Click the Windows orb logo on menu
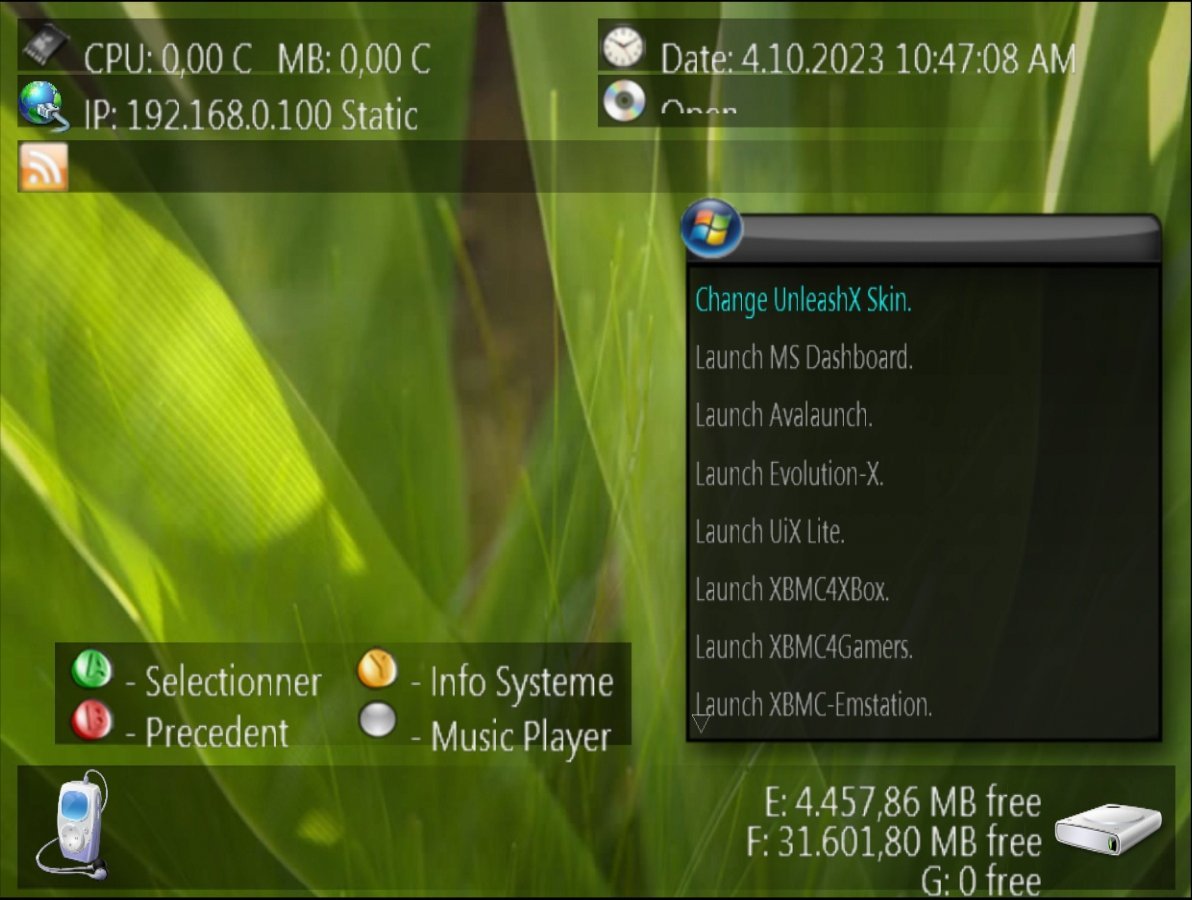 (x=712, y=228)
